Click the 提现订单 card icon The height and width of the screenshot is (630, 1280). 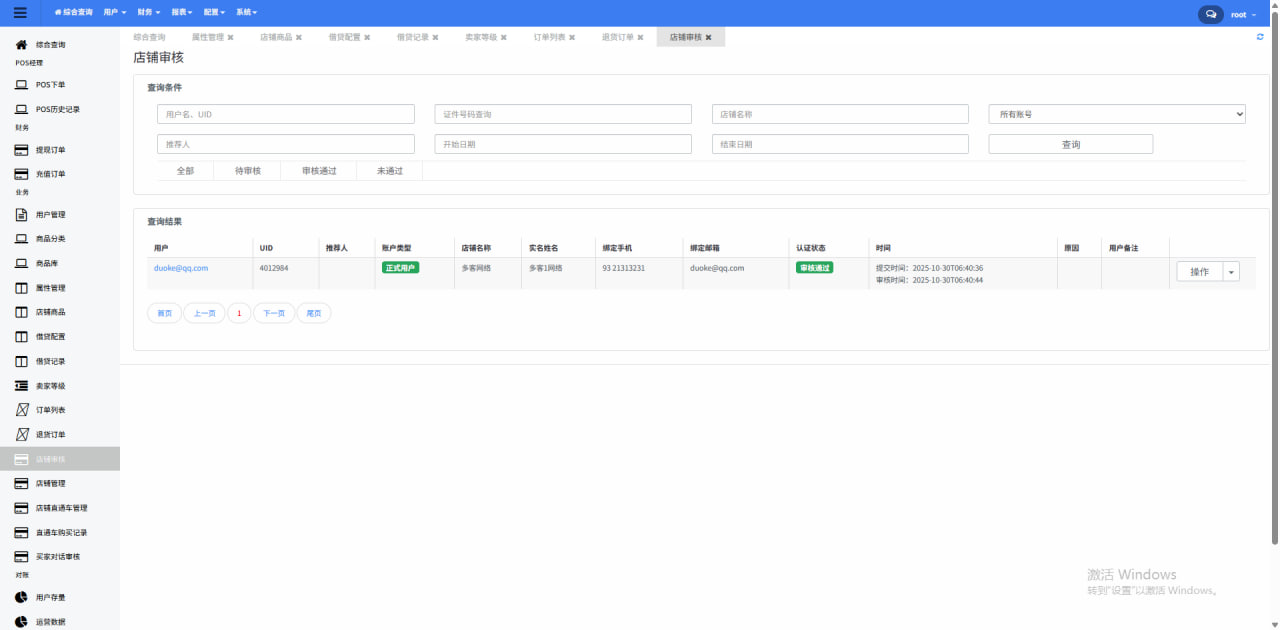click(x=21, y=150)
